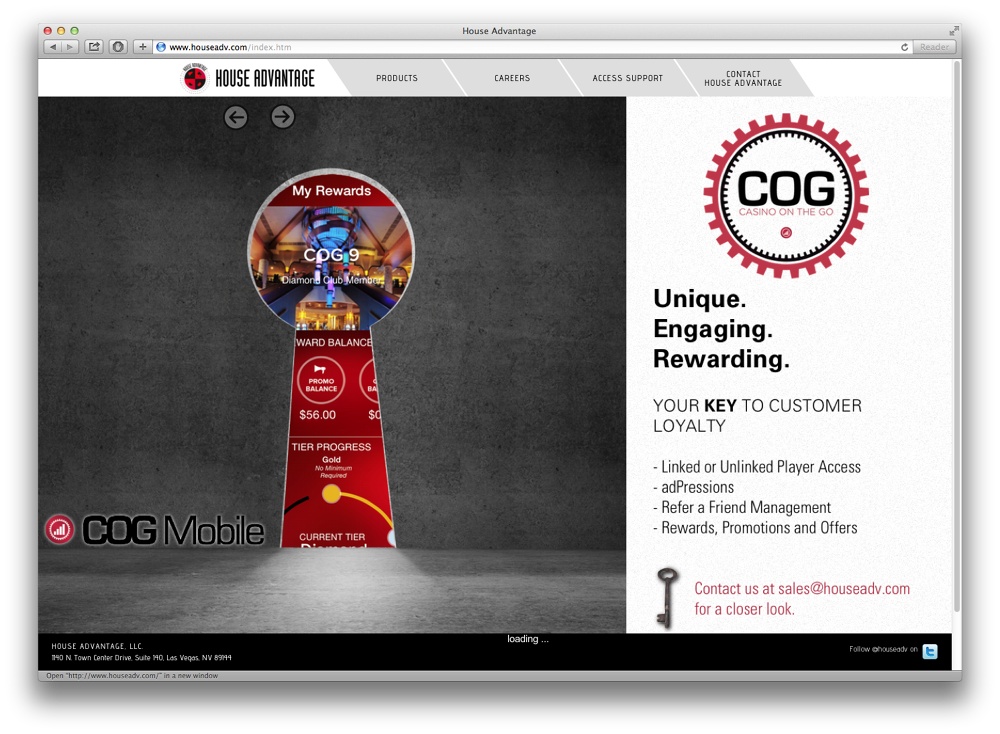Open the Products menu tab

click(x=397, y=78)
